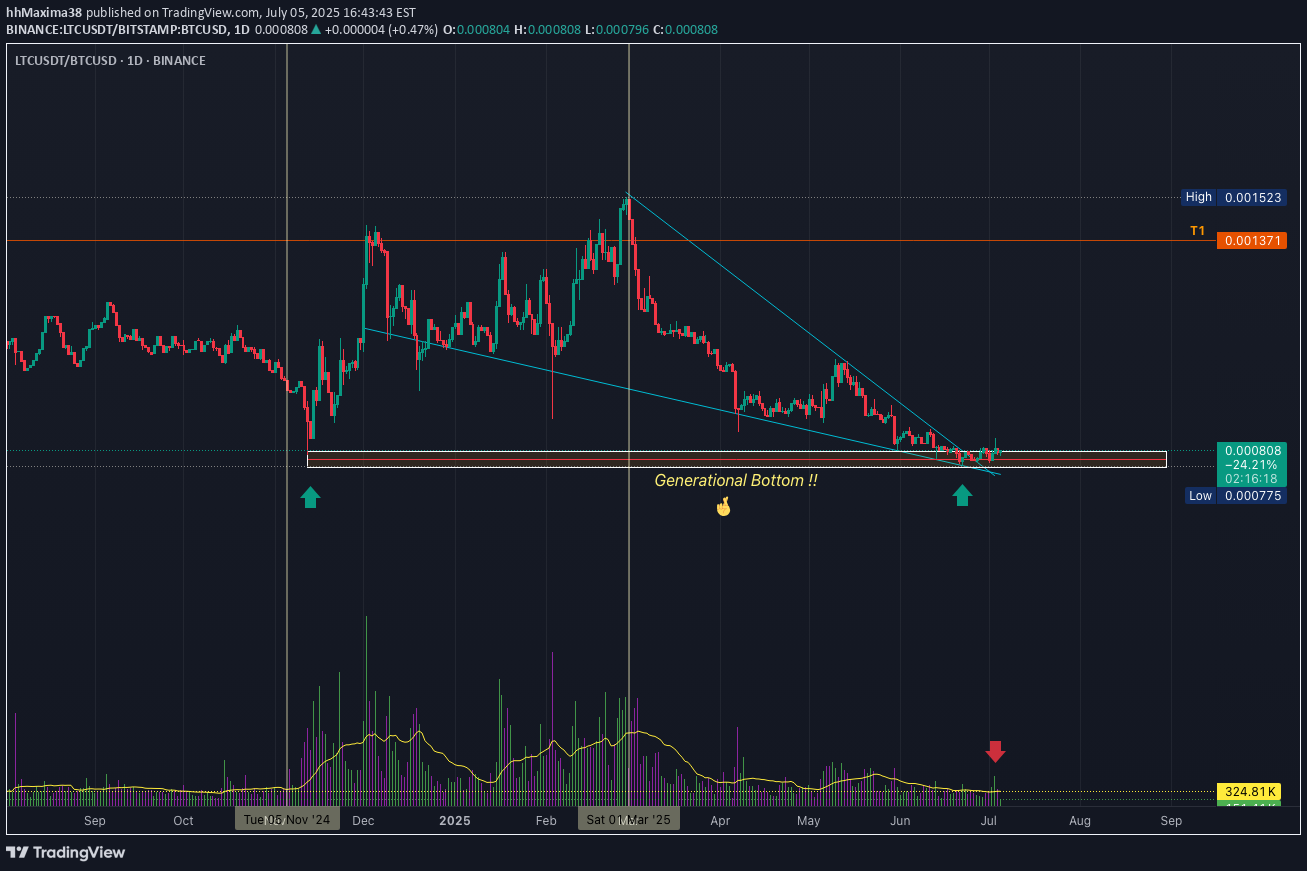Expand the LTCUSDT/BTCUSD · 1D · BINANCE legend

point(109,60)
